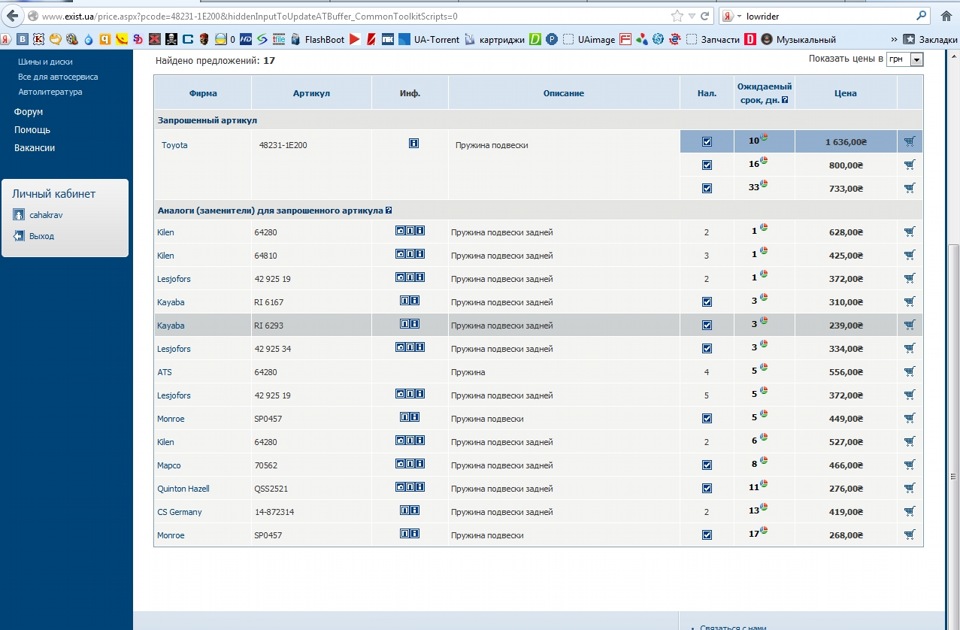Open info icon for Toyota 48231-1E200
This screenshot has height=630, width=960.
click(414, 143)
